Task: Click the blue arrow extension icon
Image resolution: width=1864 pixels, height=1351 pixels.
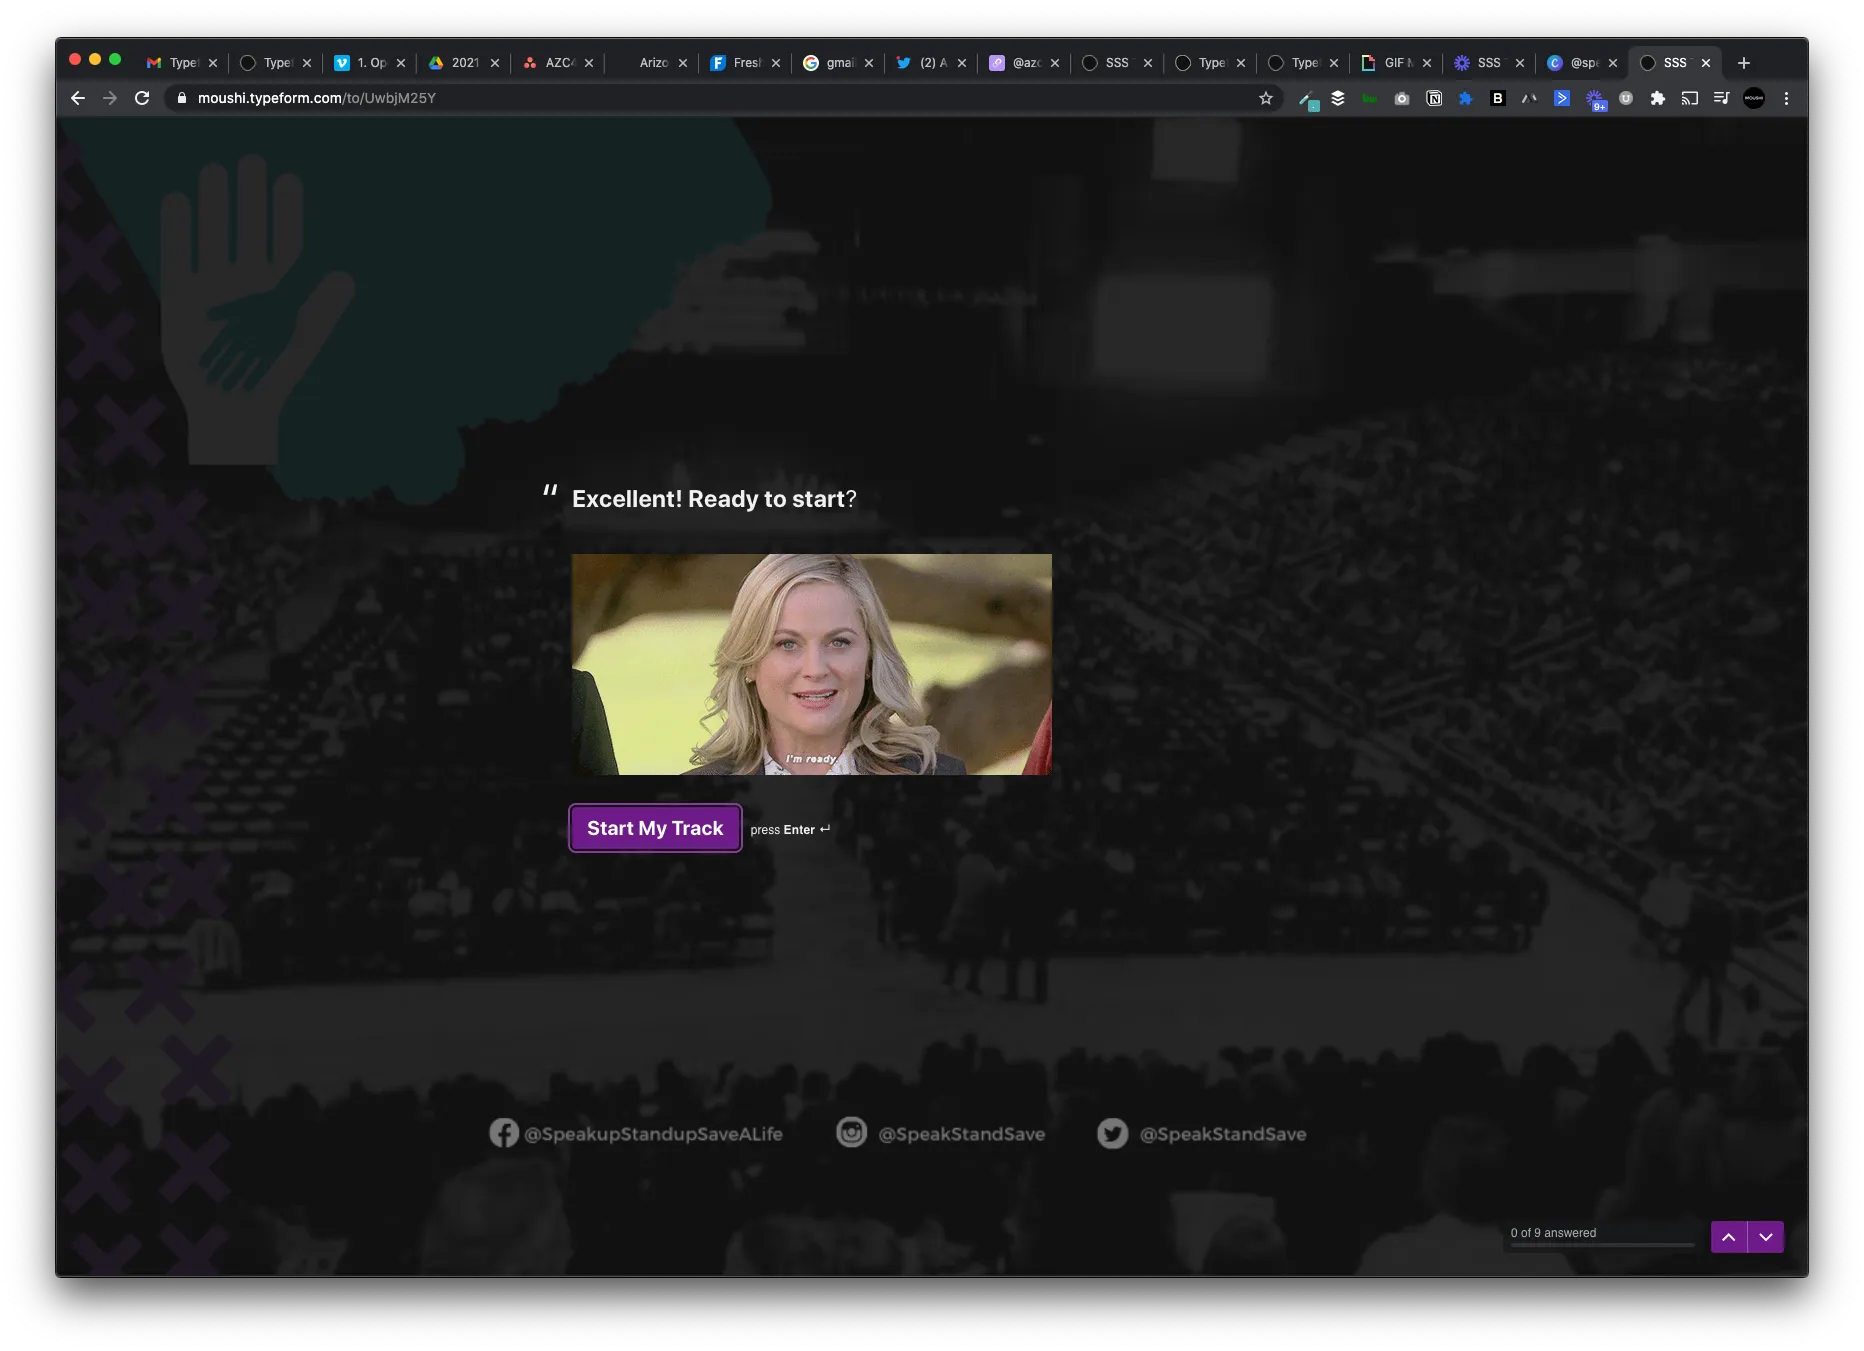Action: click(1562, 98)
